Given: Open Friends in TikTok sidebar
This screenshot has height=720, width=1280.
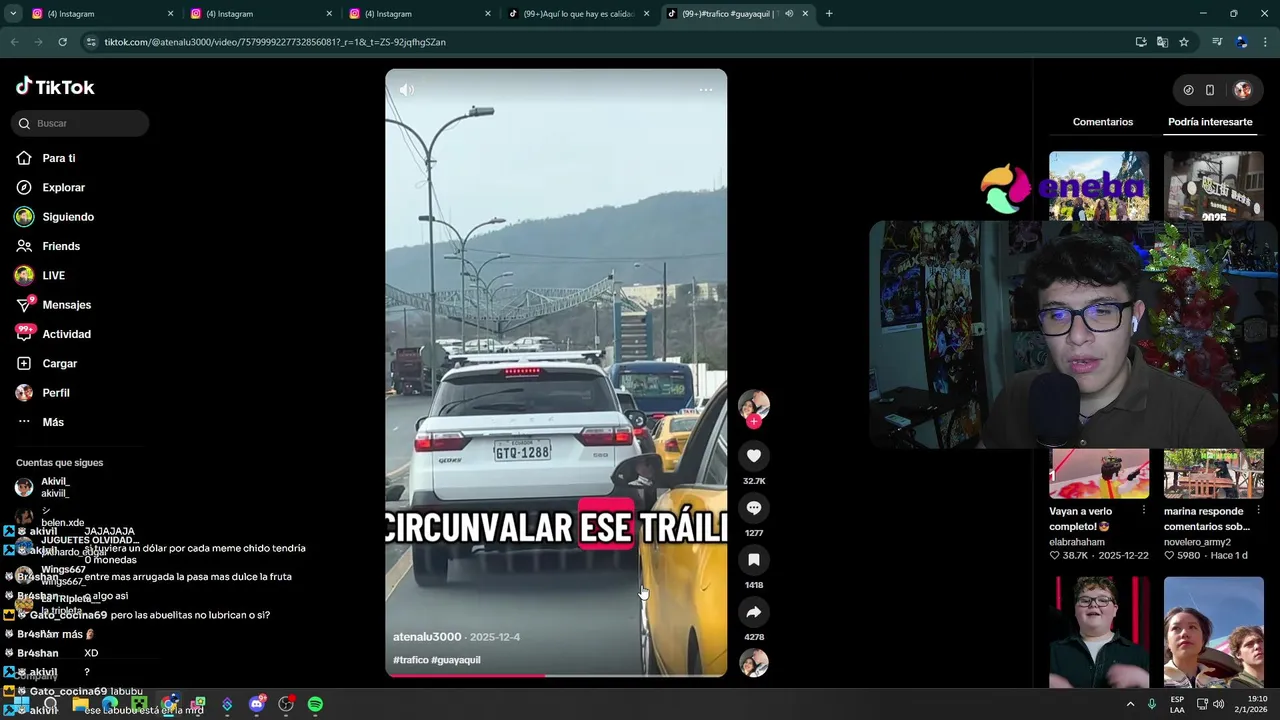Looking at the screenshot, I should pyautogui.click(x=60, y=246).
